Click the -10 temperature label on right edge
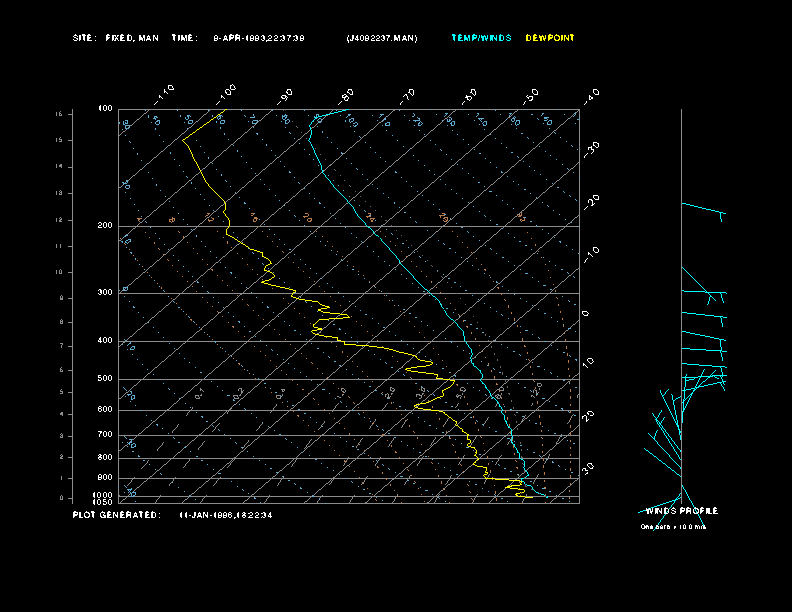 coord(591,255)
